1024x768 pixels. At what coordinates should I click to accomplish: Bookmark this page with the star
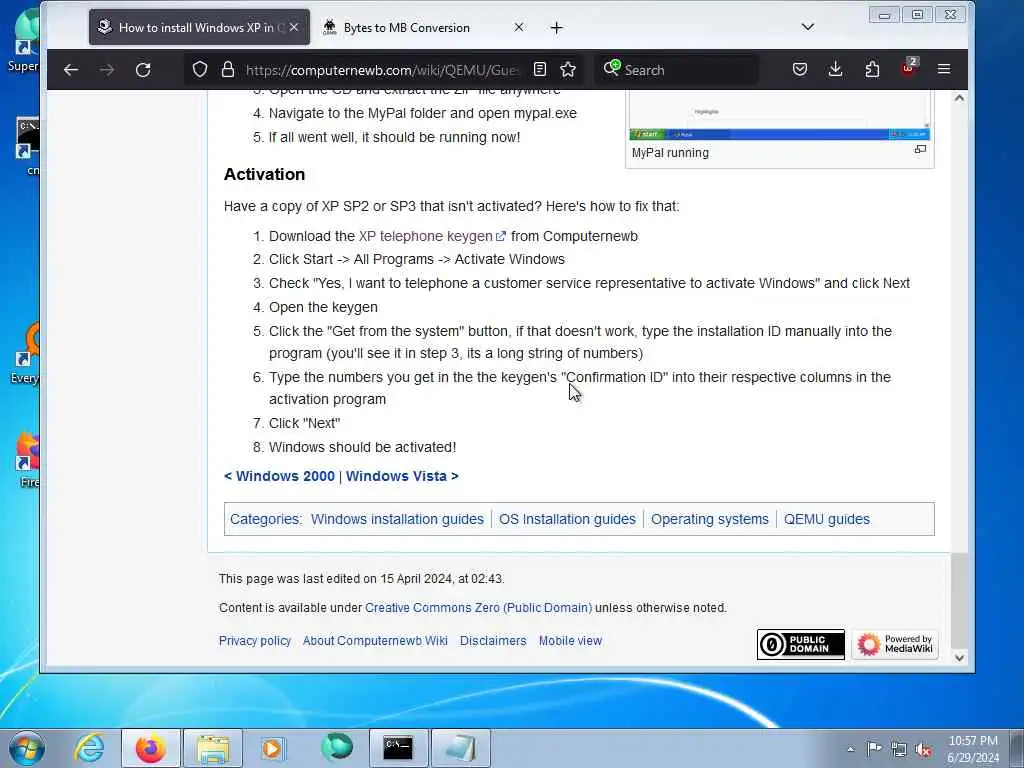click(x=568, y=69)
